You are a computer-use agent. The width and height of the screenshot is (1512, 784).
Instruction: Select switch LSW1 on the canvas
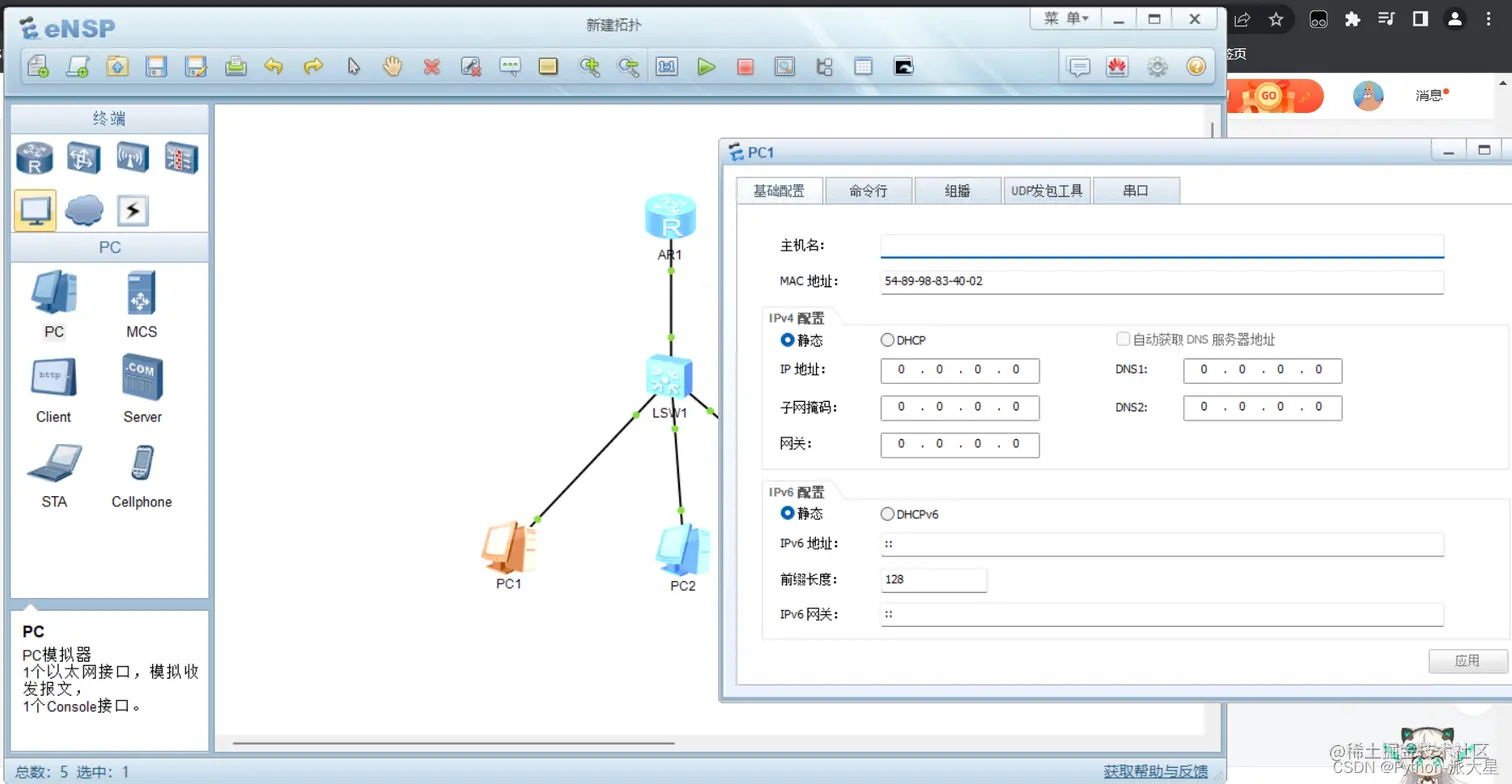[669, 376]
